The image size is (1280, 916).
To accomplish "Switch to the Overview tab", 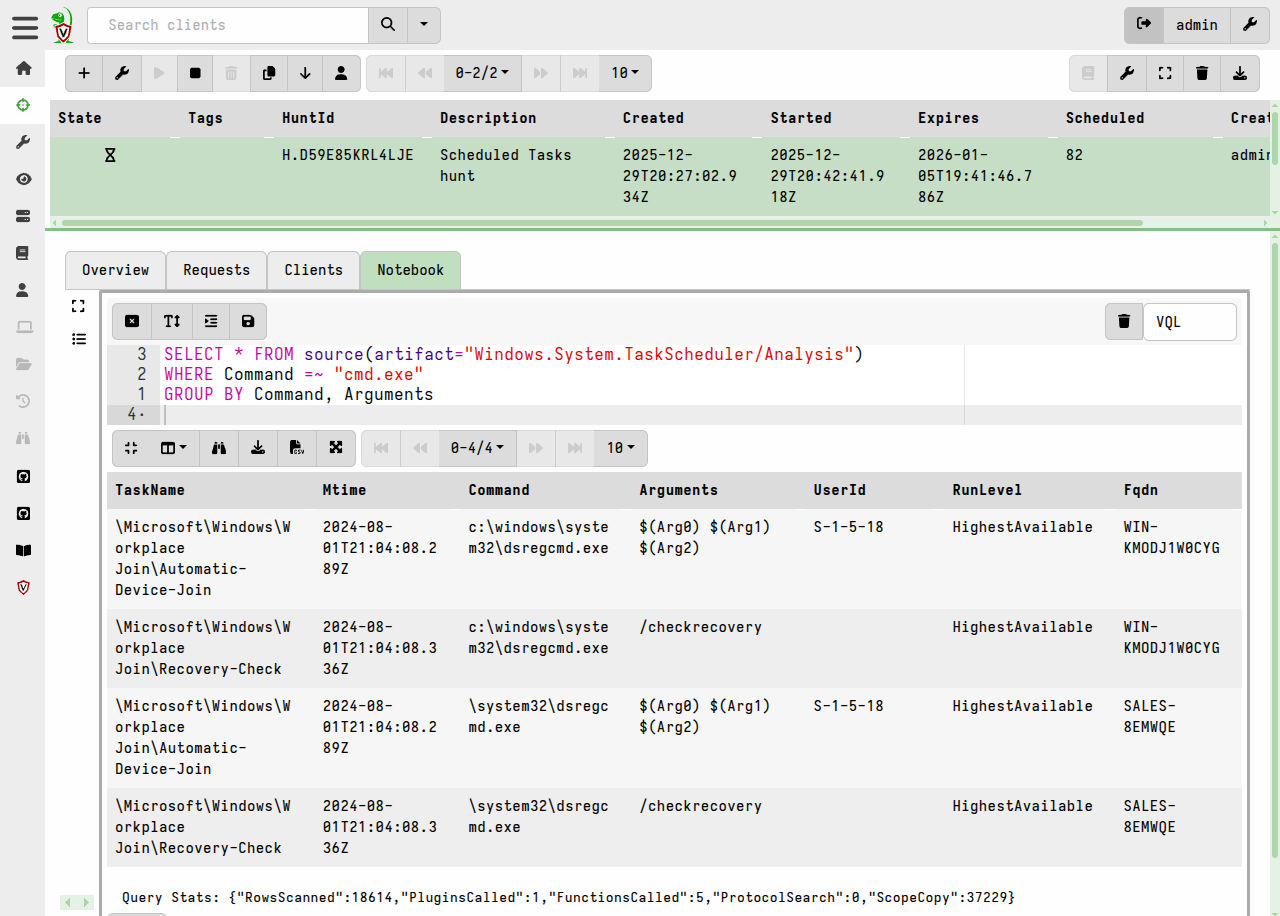I will click(115, 270).
